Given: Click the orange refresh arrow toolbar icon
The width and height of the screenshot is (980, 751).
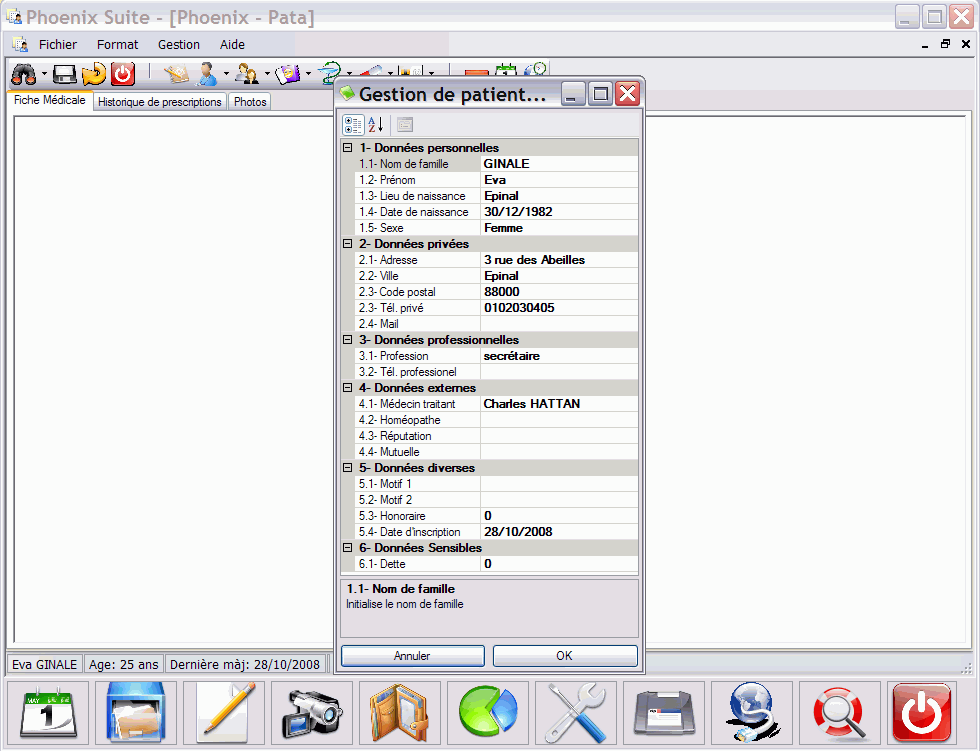Looking at the screenshot, I should point(94,74).
